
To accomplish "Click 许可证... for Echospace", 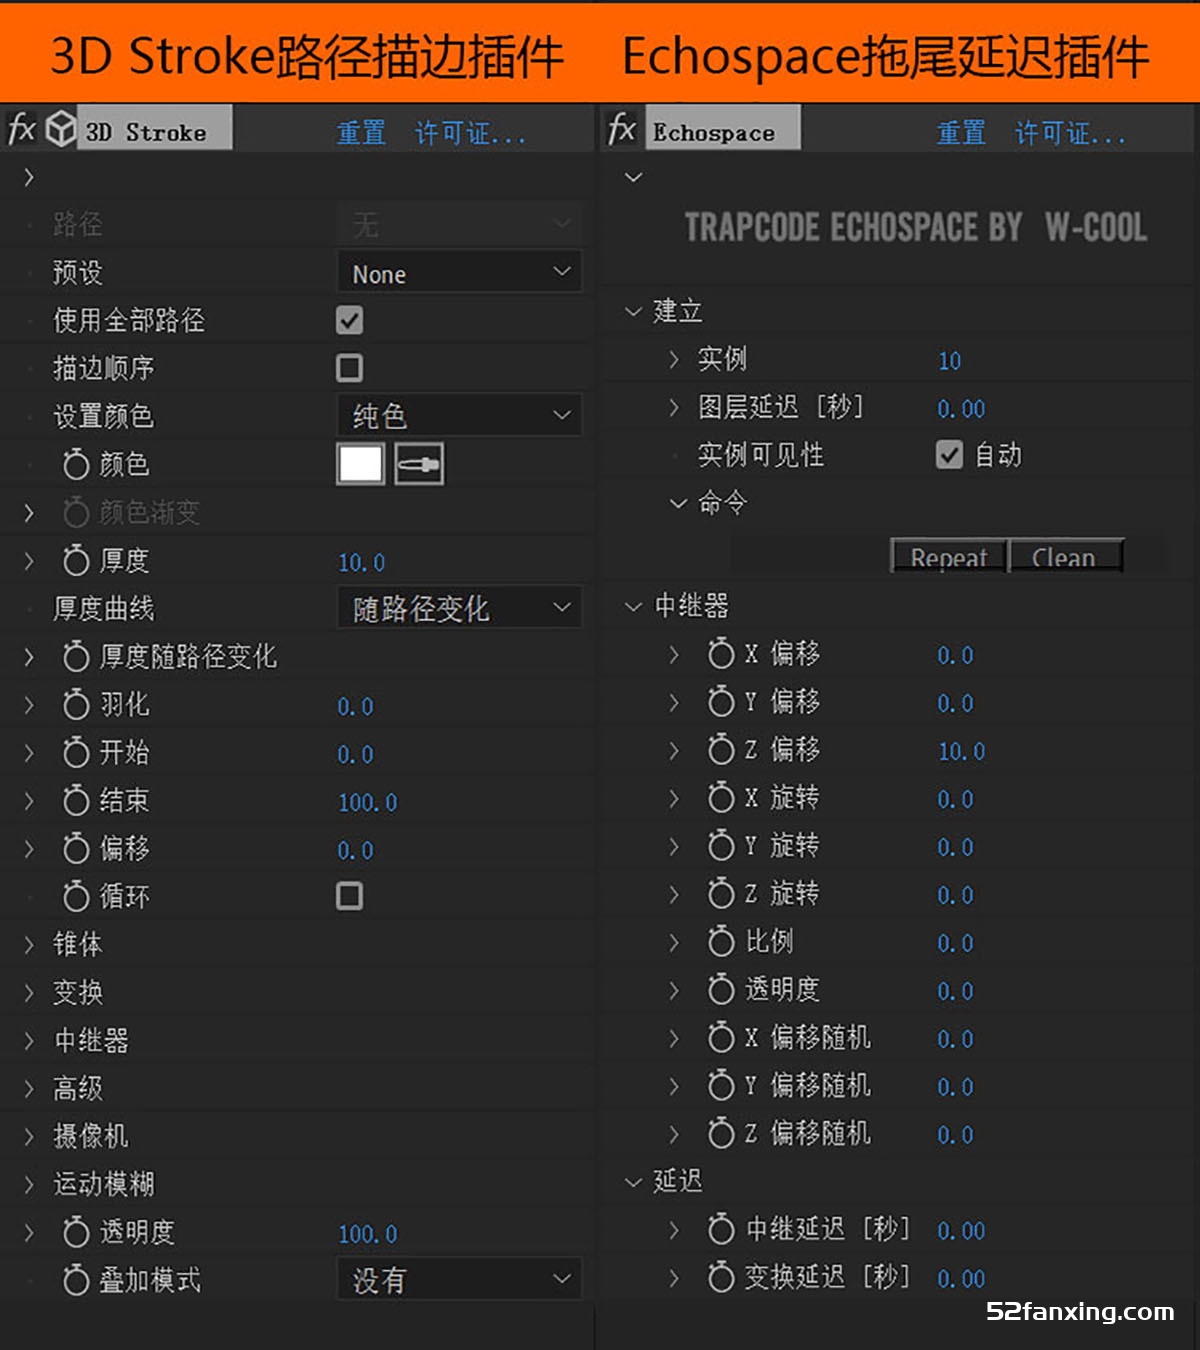I will (1070, 132).
